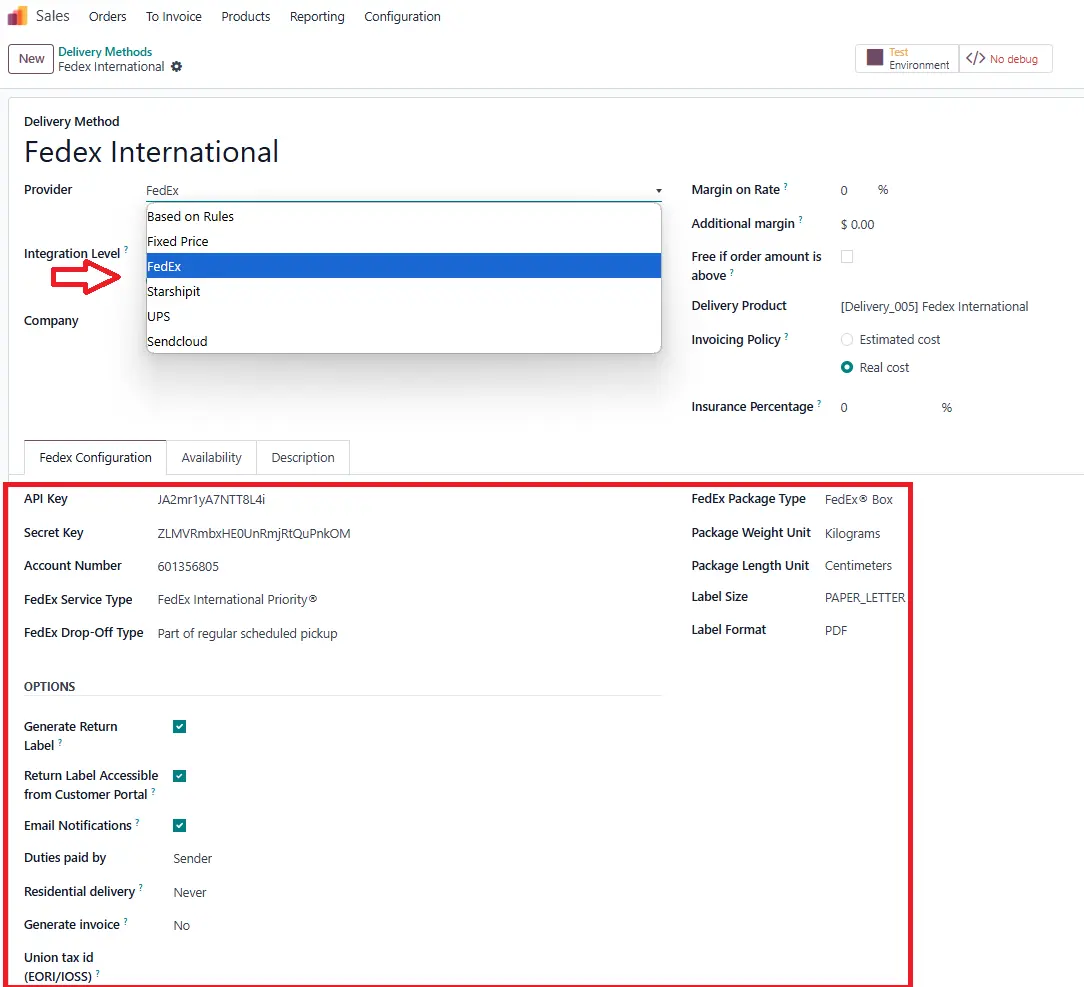Edit Additional margin $ 0.00 field

[857, 225]
